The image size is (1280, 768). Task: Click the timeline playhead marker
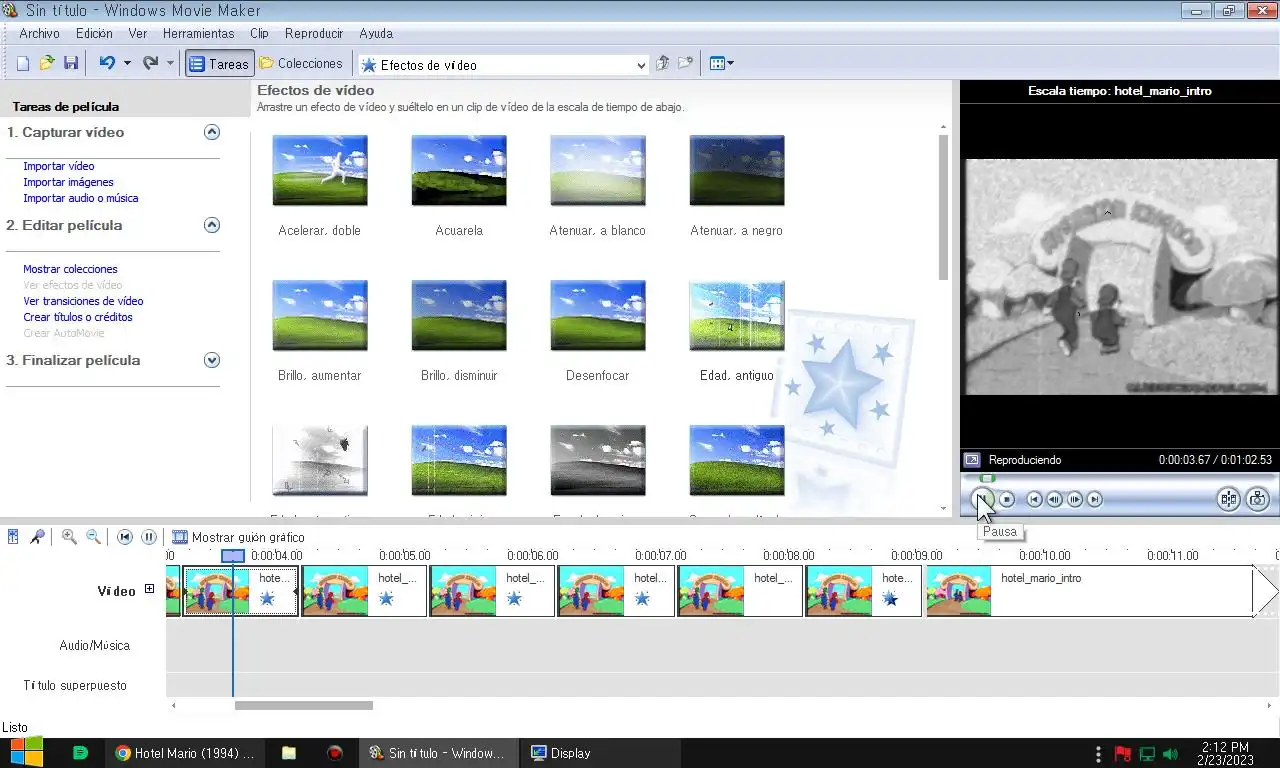233,555
